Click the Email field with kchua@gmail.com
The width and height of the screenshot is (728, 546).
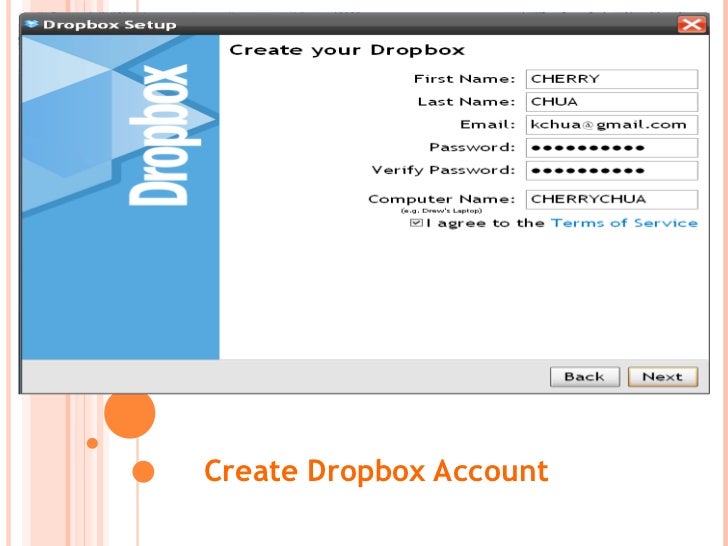(x=611, y=124)
